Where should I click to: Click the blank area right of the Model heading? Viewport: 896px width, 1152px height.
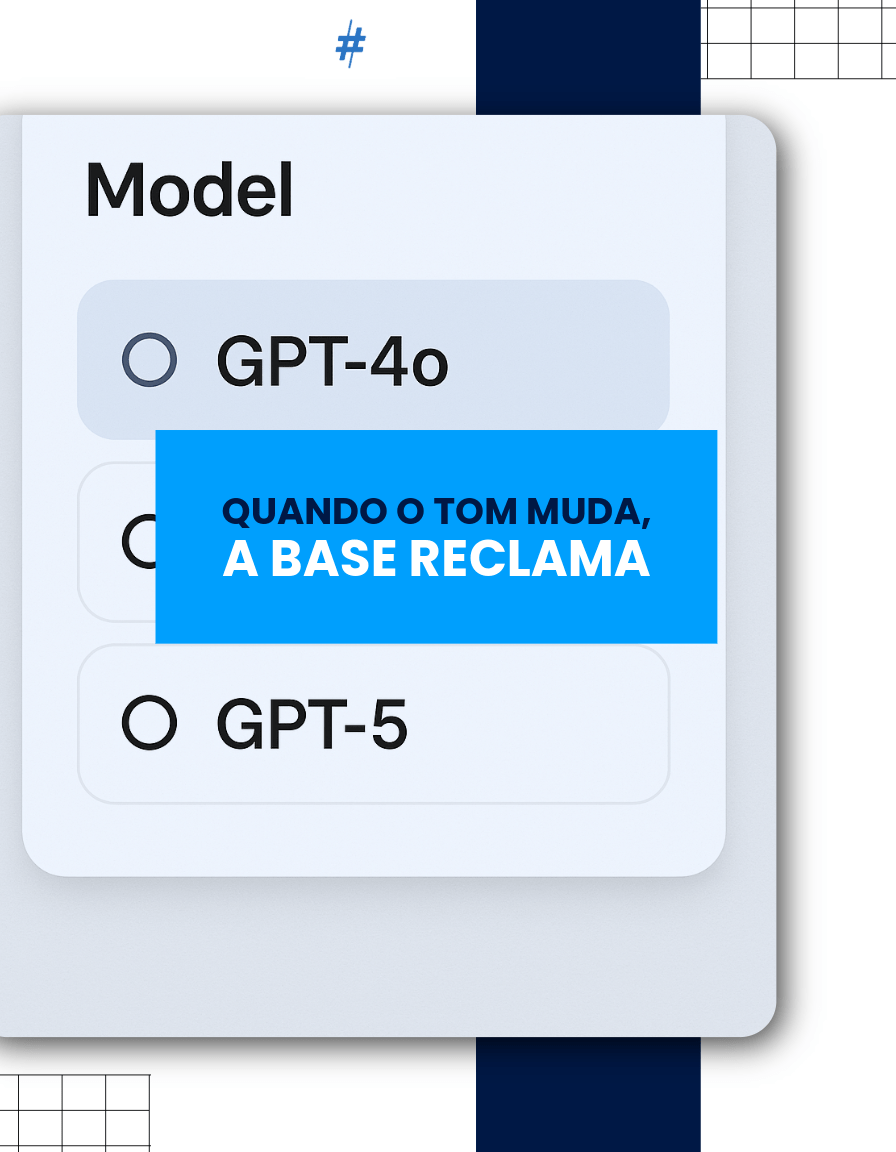[x=500, y=190]
